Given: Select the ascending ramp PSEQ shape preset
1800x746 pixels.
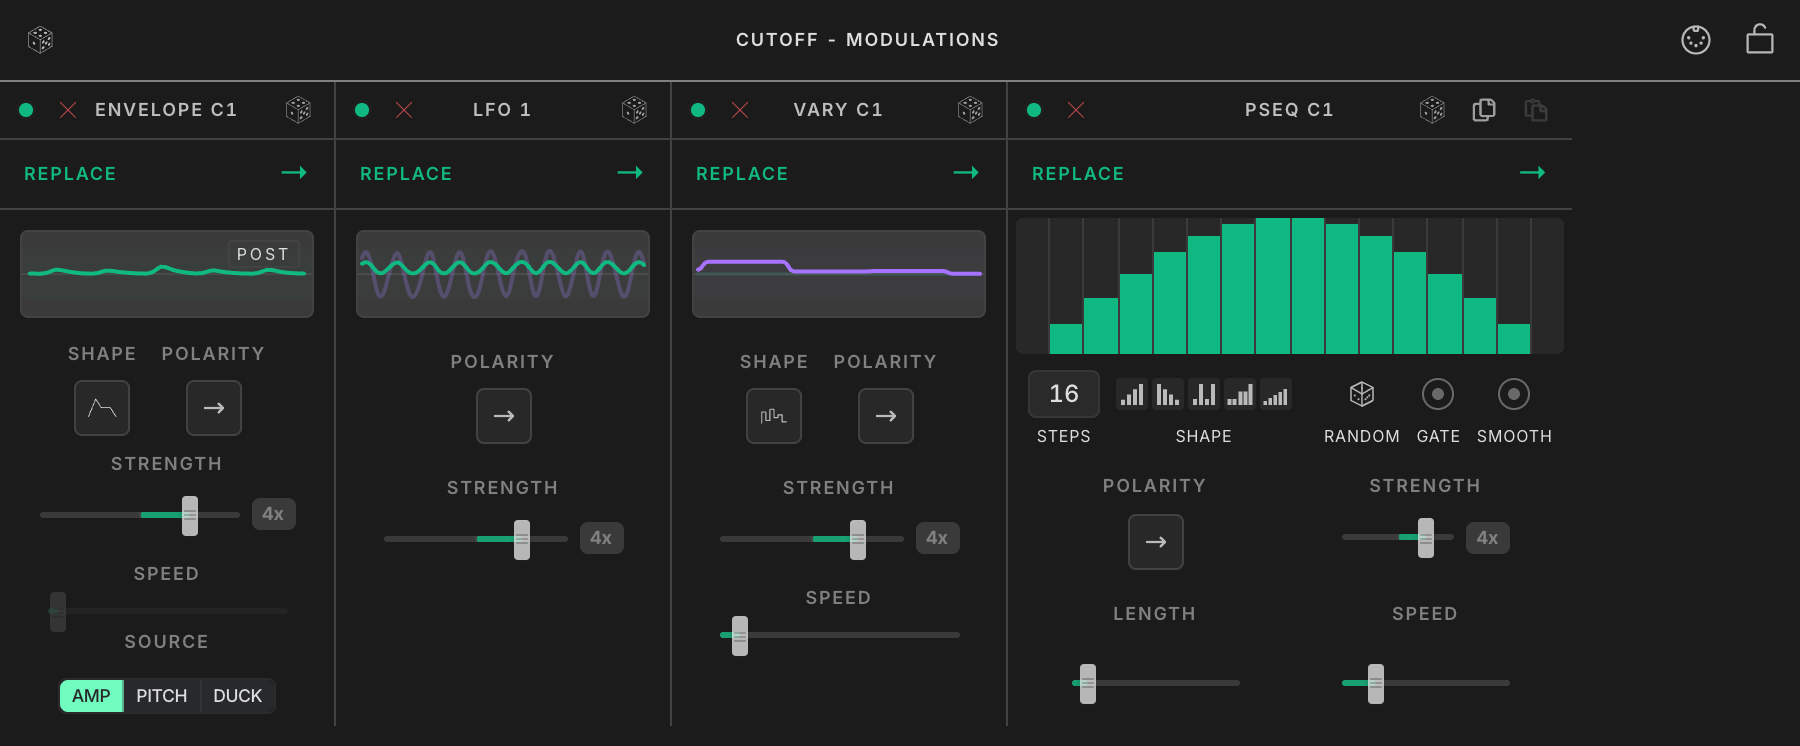Looking at the screenshot, I should 1132,394.
